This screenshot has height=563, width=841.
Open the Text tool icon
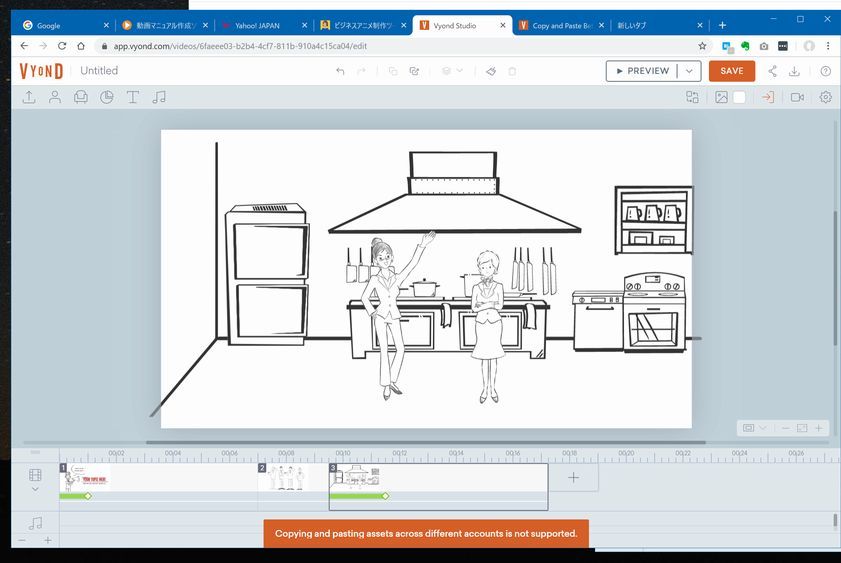pyautogui.click(x=132, y=97)
